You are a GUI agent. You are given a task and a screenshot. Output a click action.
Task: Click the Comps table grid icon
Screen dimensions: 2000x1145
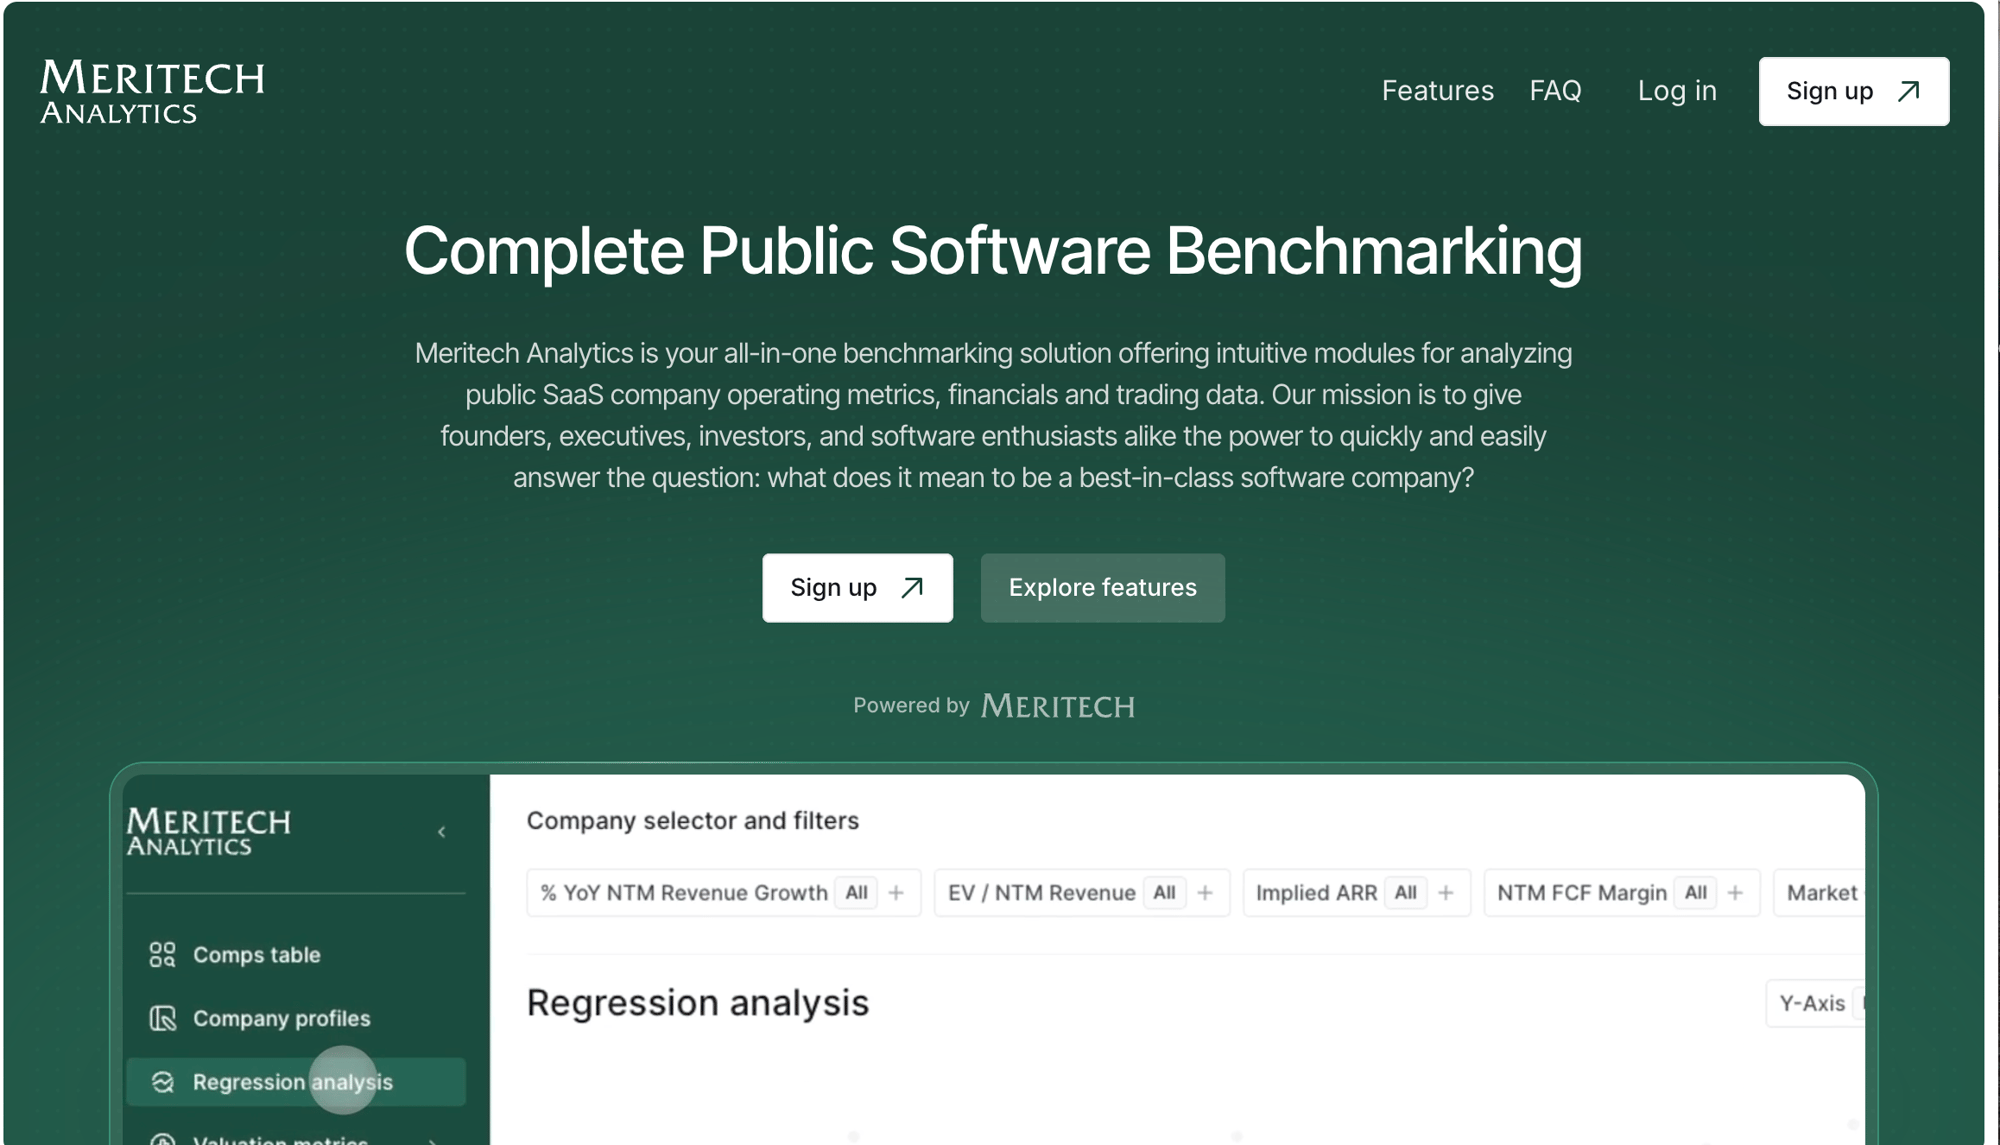pyautogui.click(x=162, y=954)
